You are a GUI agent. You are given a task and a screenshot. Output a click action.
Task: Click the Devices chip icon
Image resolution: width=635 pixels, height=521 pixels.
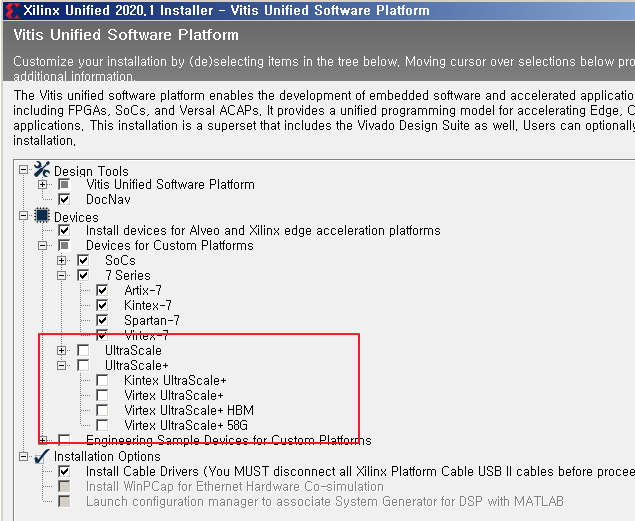(x=42, y=215)
